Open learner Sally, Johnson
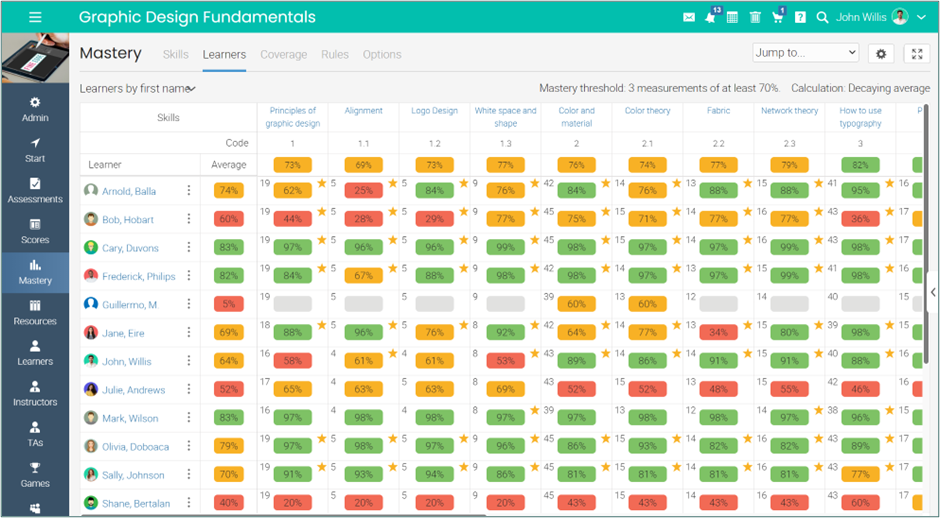This screenshot has height=518, width=940. (x=133, y=475)
